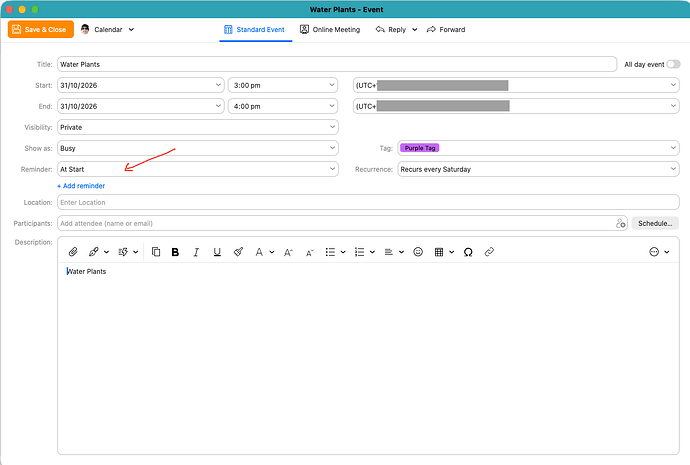Screen dimensions: 690x465
Task: Expand the numbered list options arrow
Action: [372, 252]
